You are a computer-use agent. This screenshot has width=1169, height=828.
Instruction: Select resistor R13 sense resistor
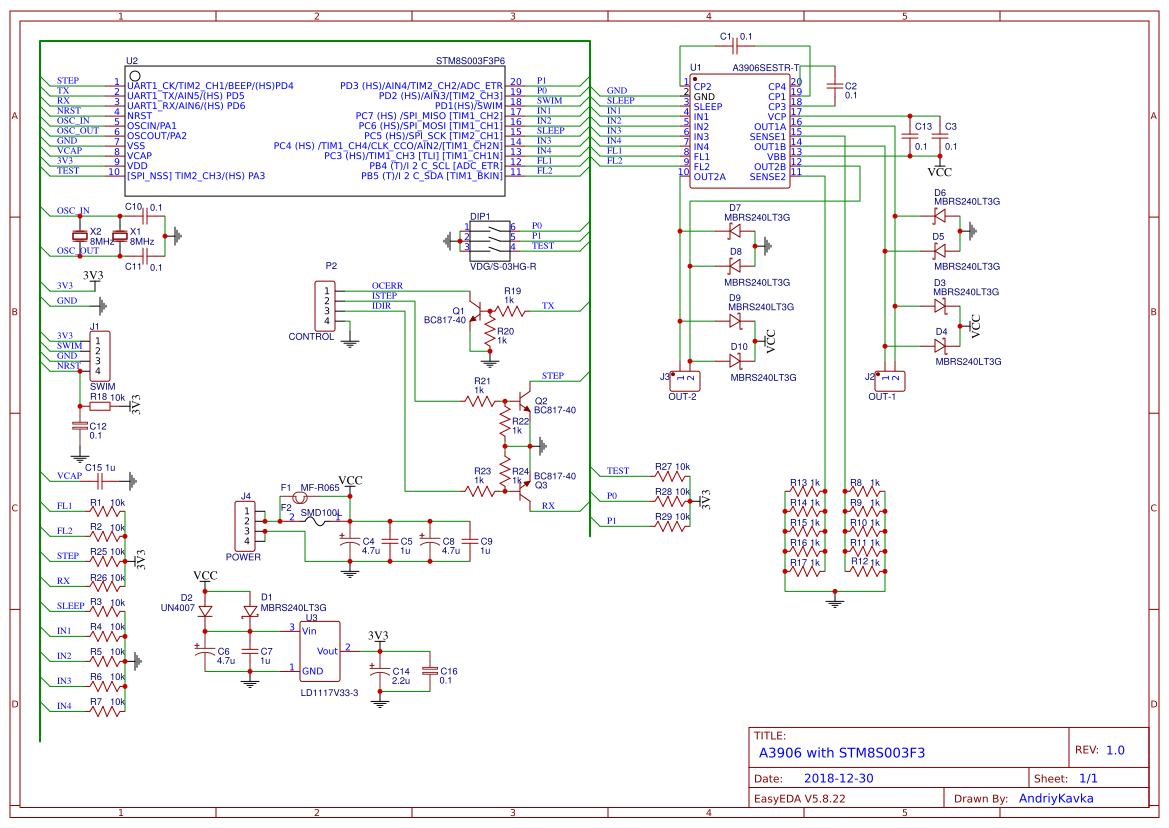[x=805, y=492]
